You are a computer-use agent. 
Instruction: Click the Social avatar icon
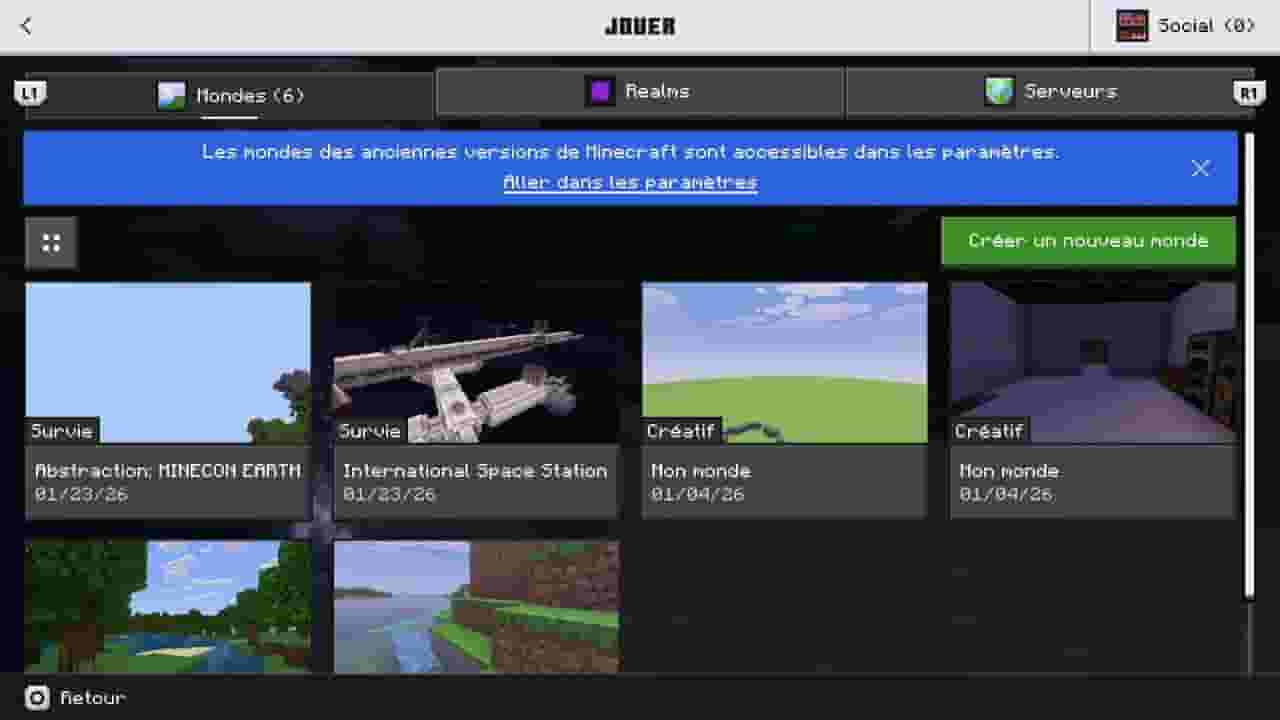(1132, 26)
